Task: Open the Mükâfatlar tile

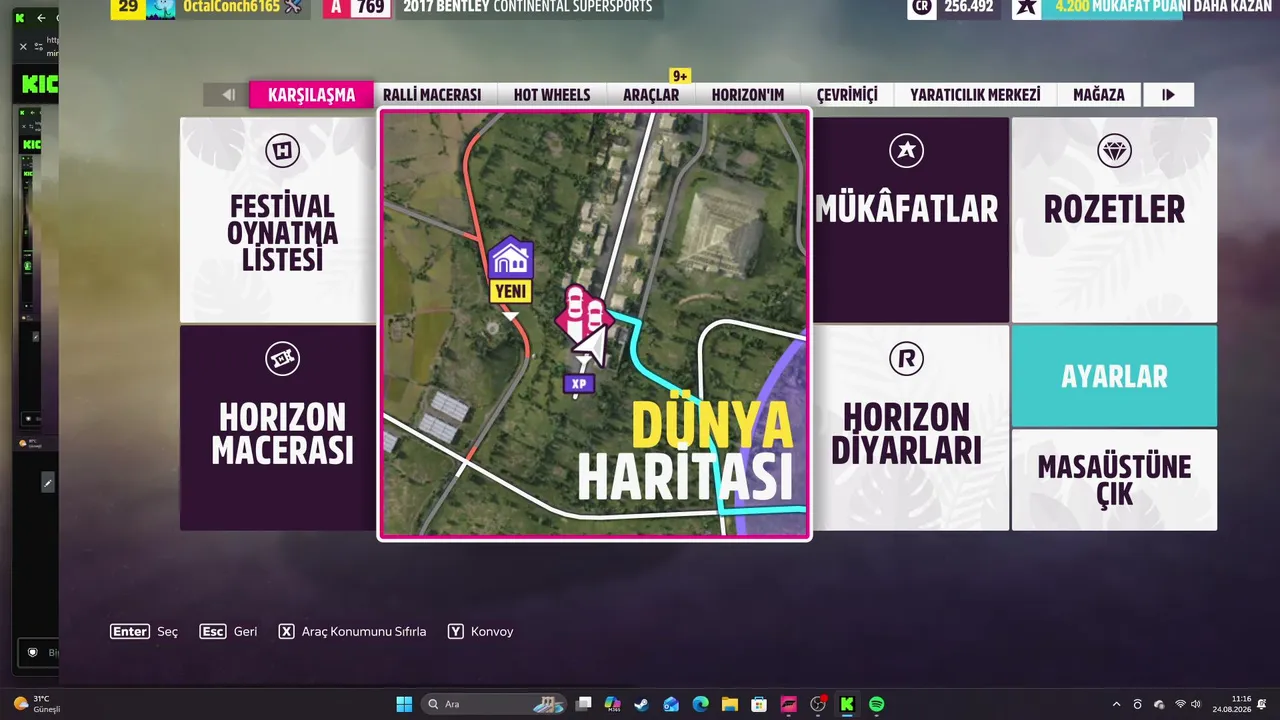Action: pyautogui.click(x=910, y=220)
